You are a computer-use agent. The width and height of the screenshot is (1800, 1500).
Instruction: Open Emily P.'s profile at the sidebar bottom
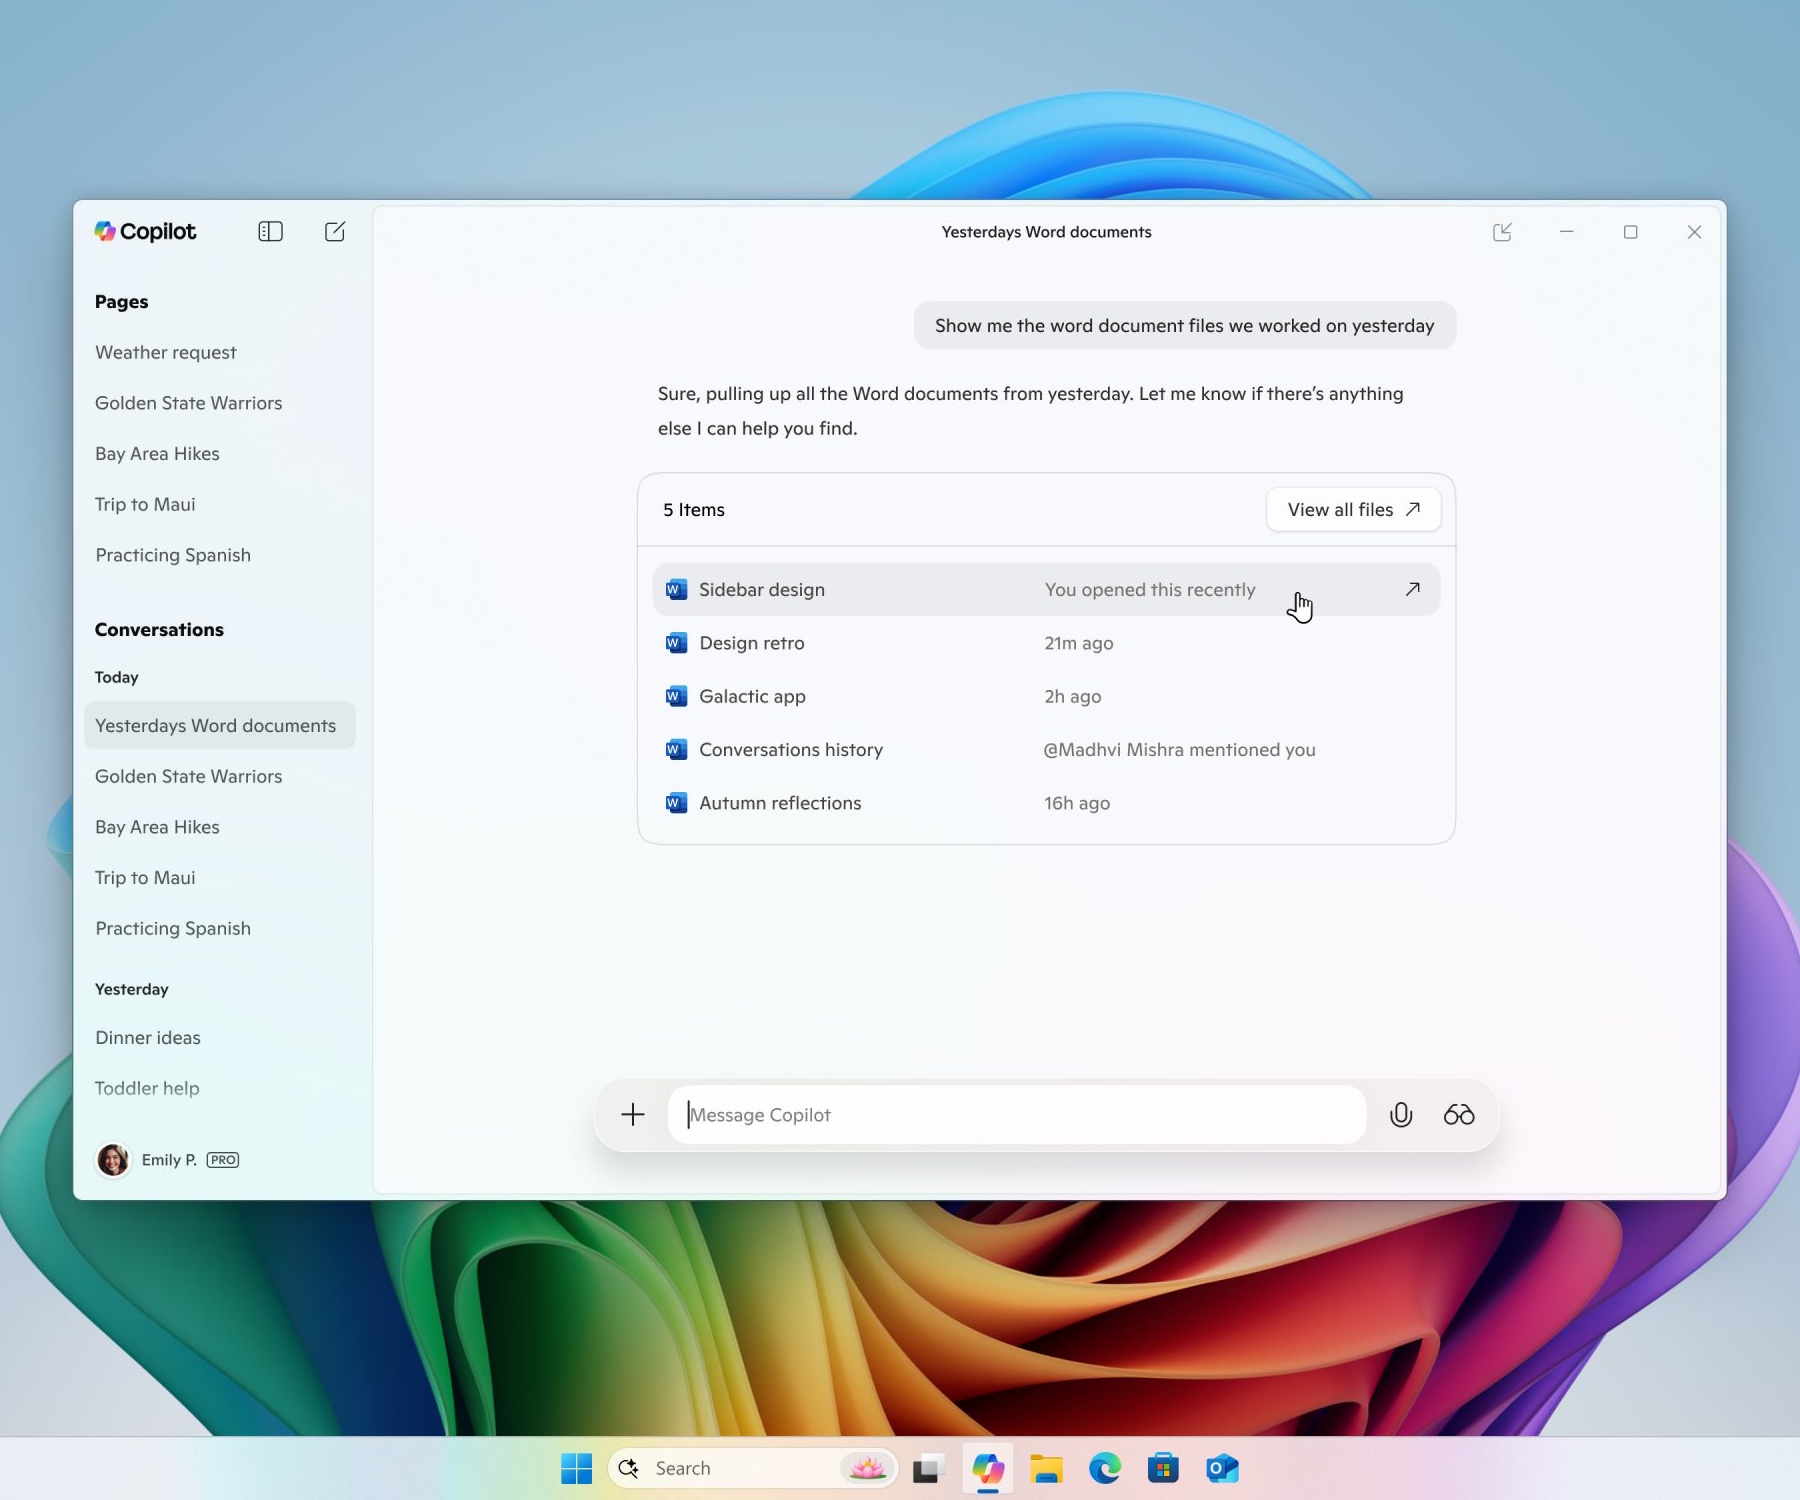coord(167,1160)
